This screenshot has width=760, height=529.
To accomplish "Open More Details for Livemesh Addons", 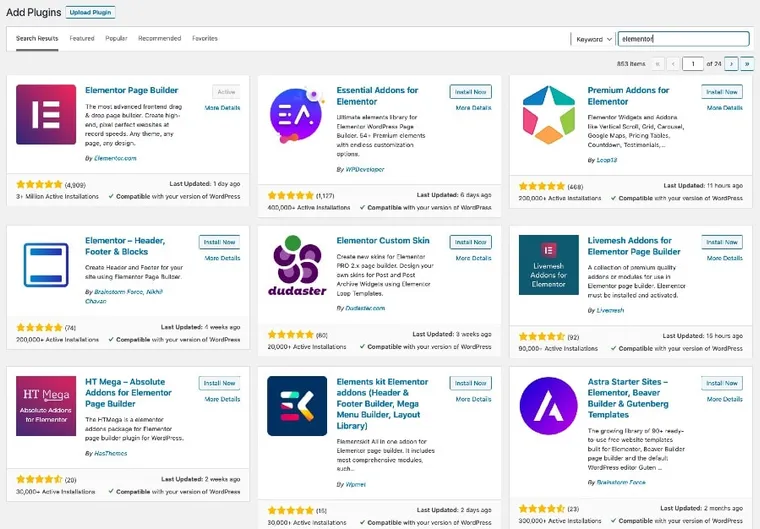I will (x=725, y=258).
